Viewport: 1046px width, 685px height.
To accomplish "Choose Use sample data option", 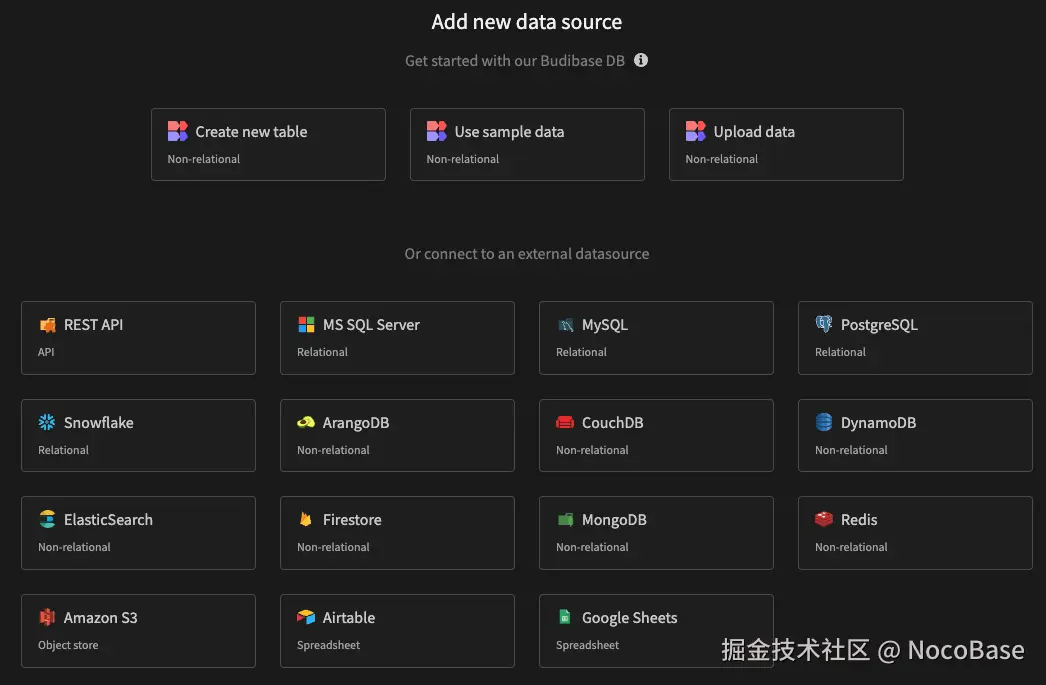I will point(527,144).
